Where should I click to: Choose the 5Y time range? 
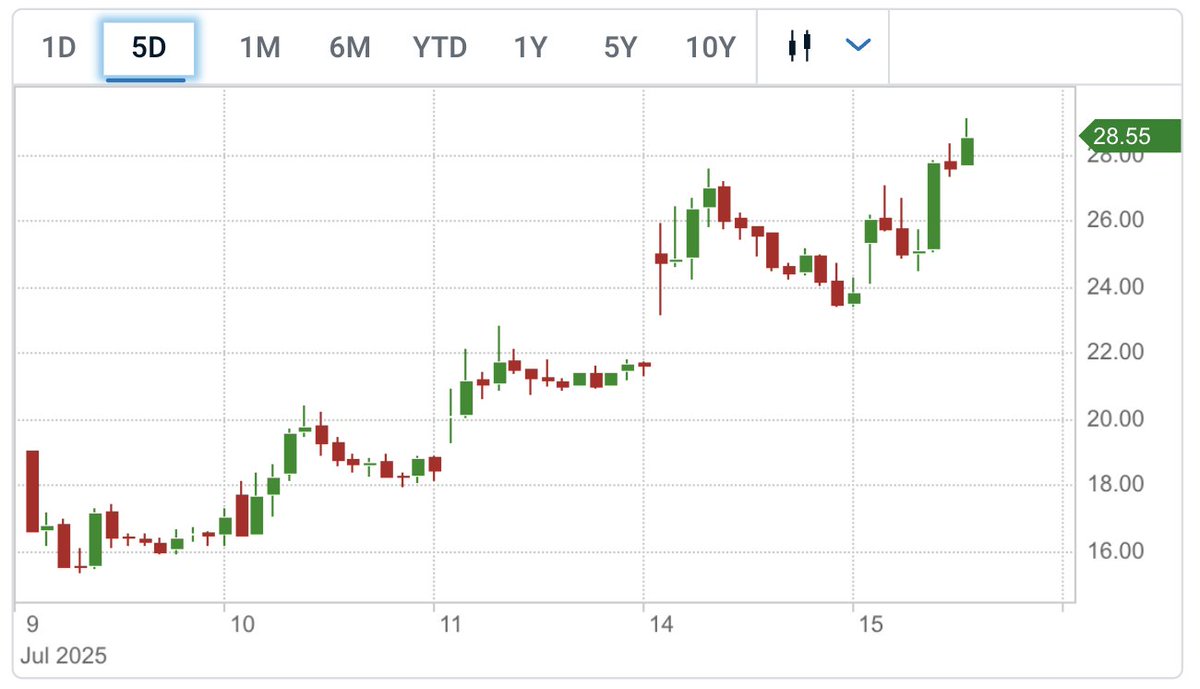coord(621,47)
